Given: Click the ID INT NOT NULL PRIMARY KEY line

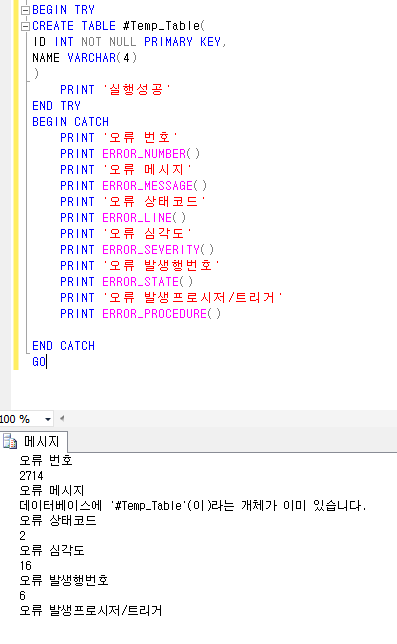Looking at the screenshot, I should pos(129,42).
